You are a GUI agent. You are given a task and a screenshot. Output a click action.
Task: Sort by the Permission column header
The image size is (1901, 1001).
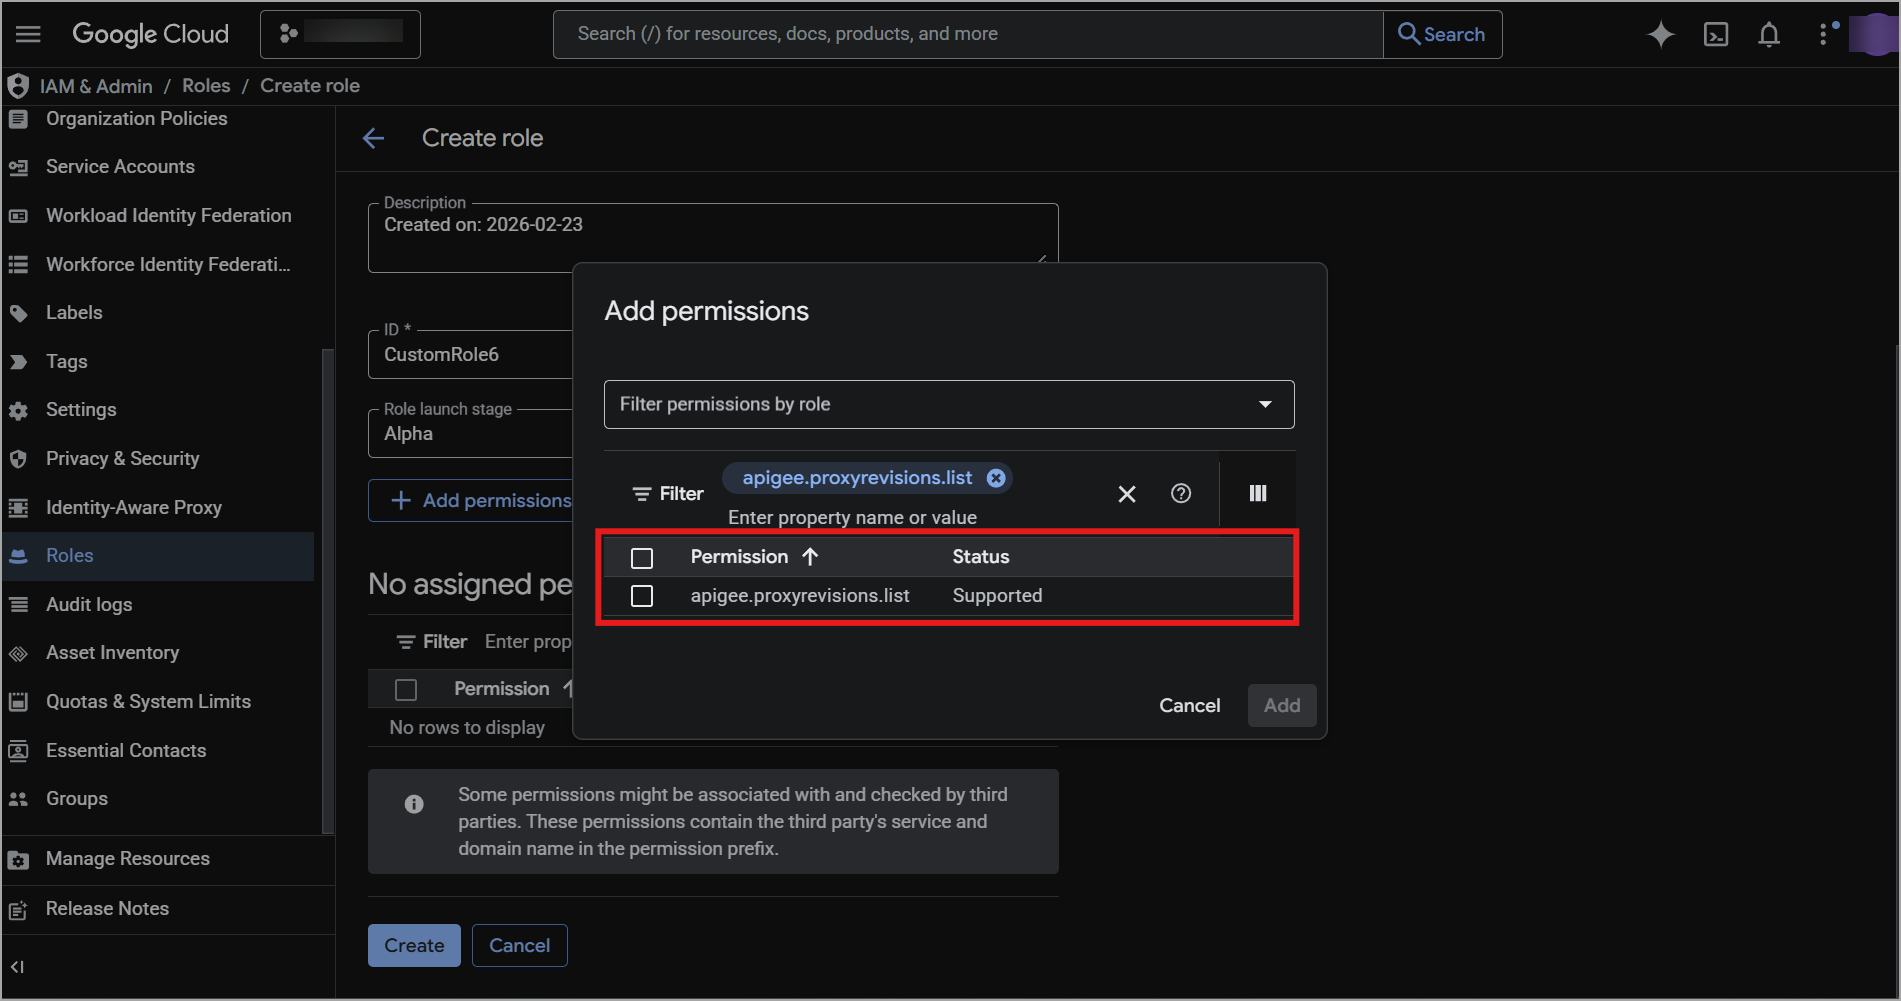point(740,557)
